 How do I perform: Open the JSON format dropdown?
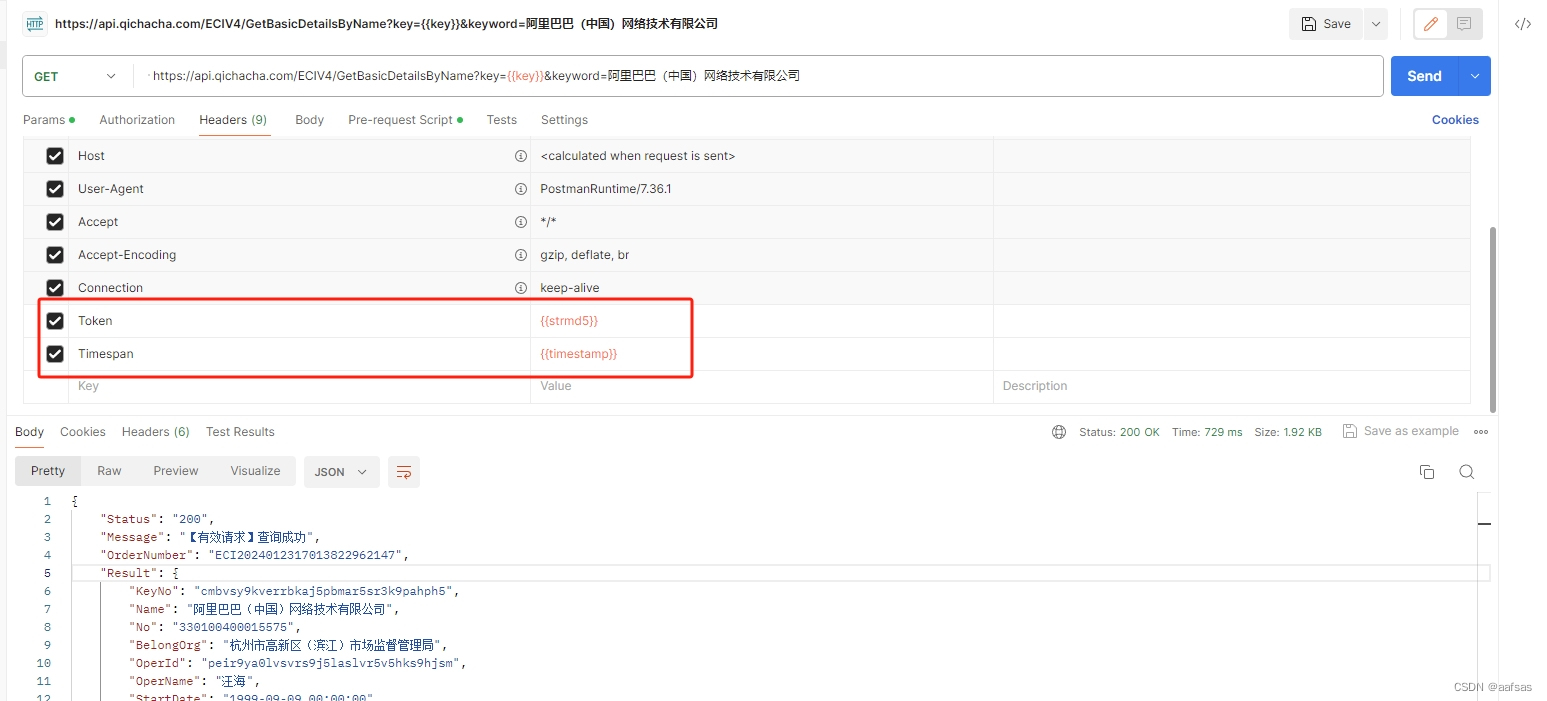click(x=341, y=472)
